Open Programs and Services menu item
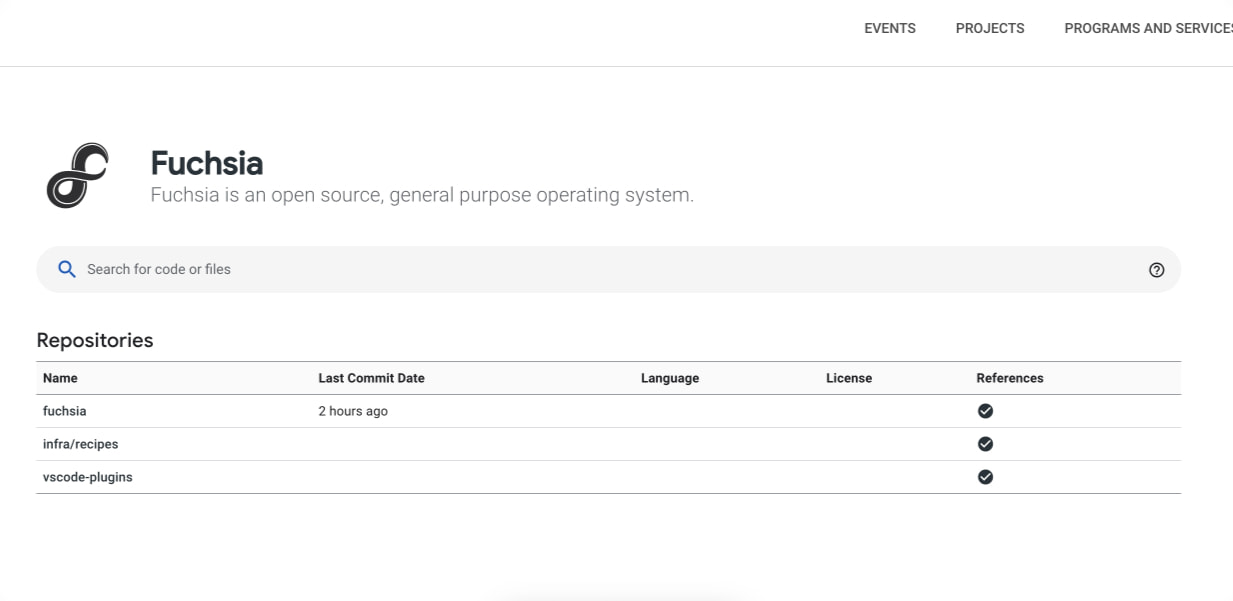The height and width of the screenshot is (601, 1233). 1148,28
